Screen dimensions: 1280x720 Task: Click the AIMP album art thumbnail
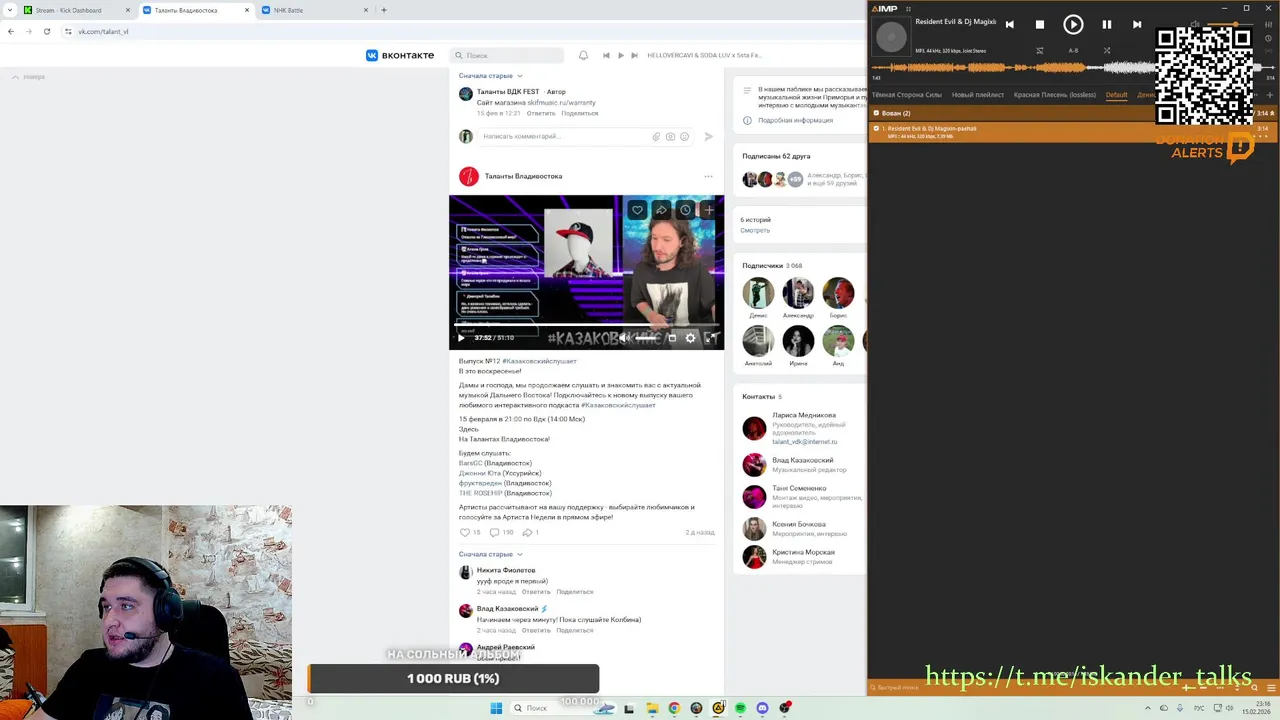coord(891,38)
